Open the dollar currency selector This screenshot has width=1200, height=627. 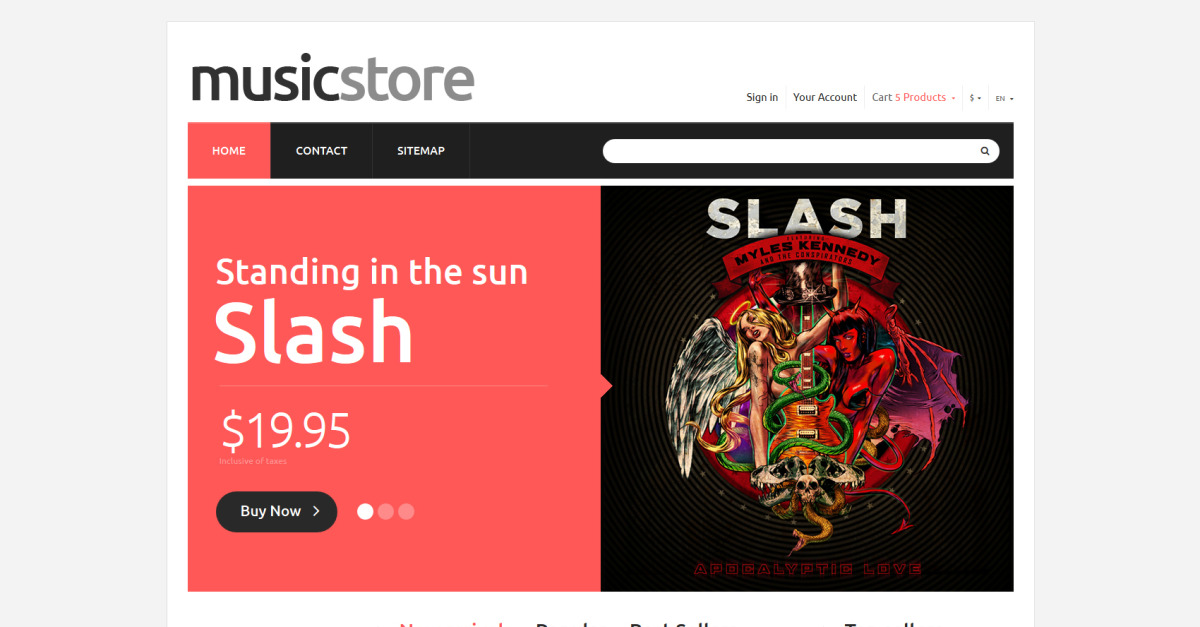(x=975, y=98)
